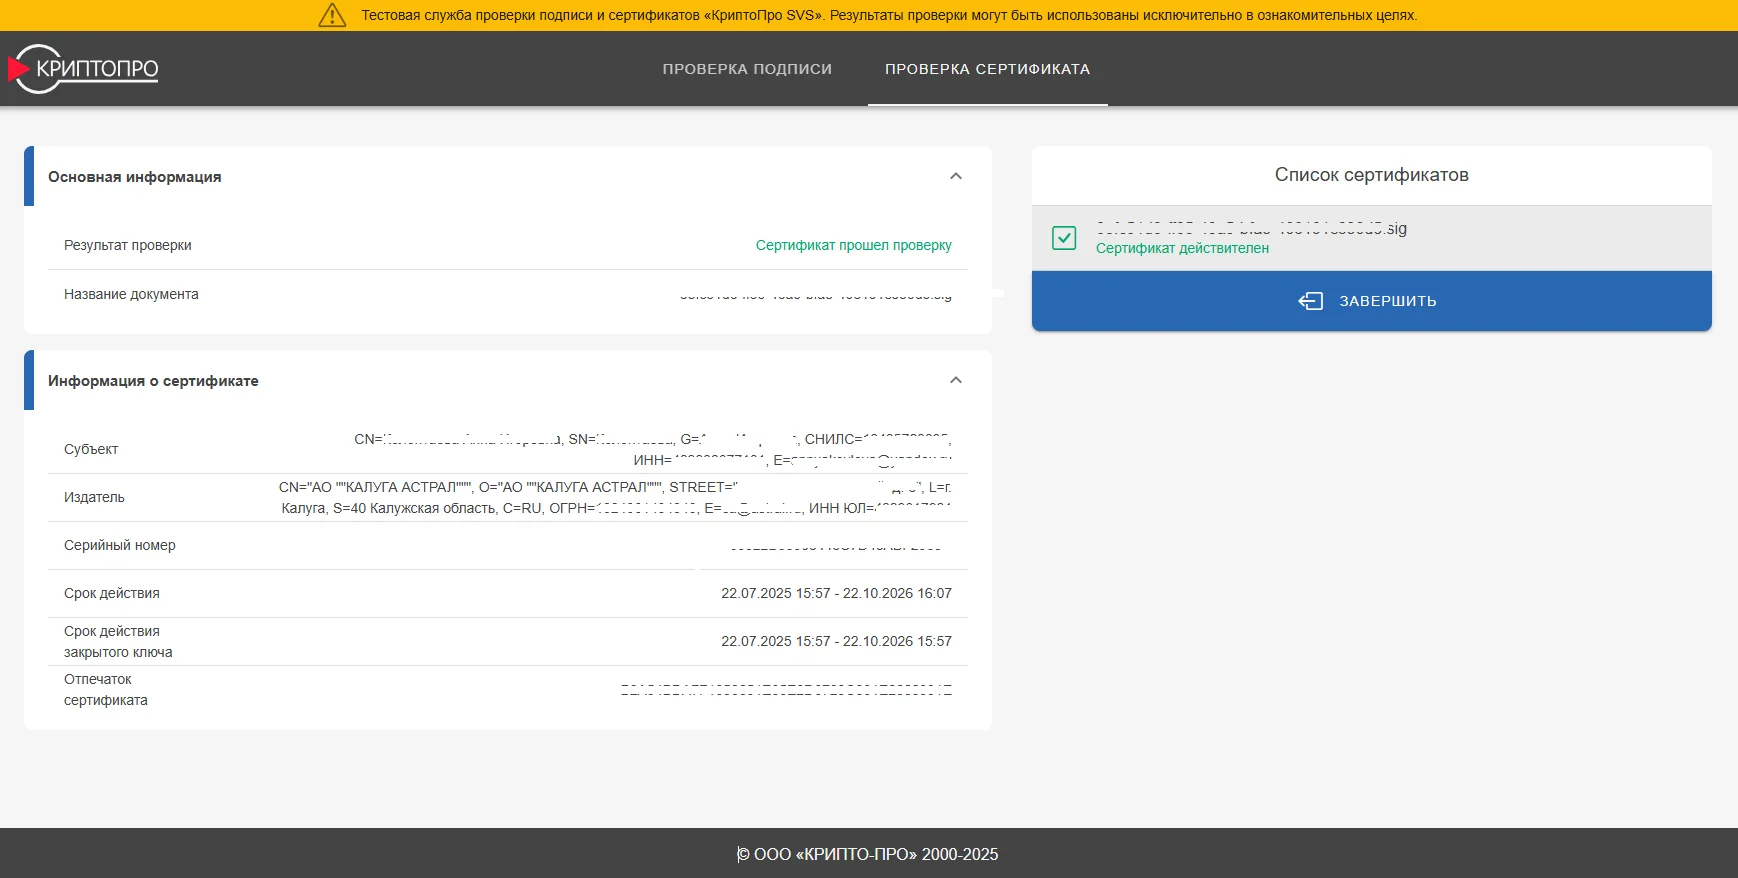Click the Серийный номер row label
1738x878 pixels.
tap(120, 545)
